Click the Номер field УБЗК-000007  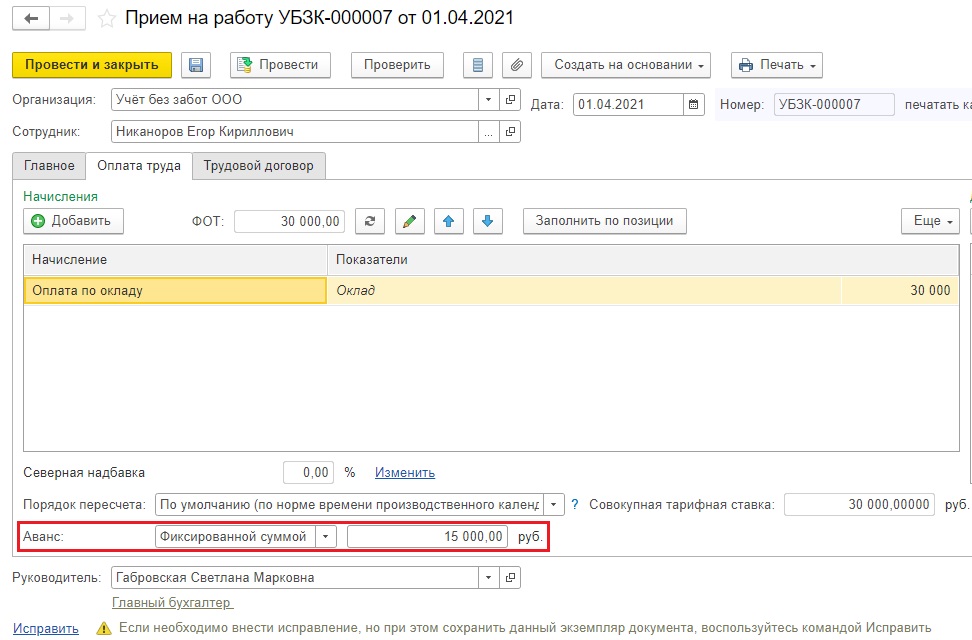[x=834, y=104]
